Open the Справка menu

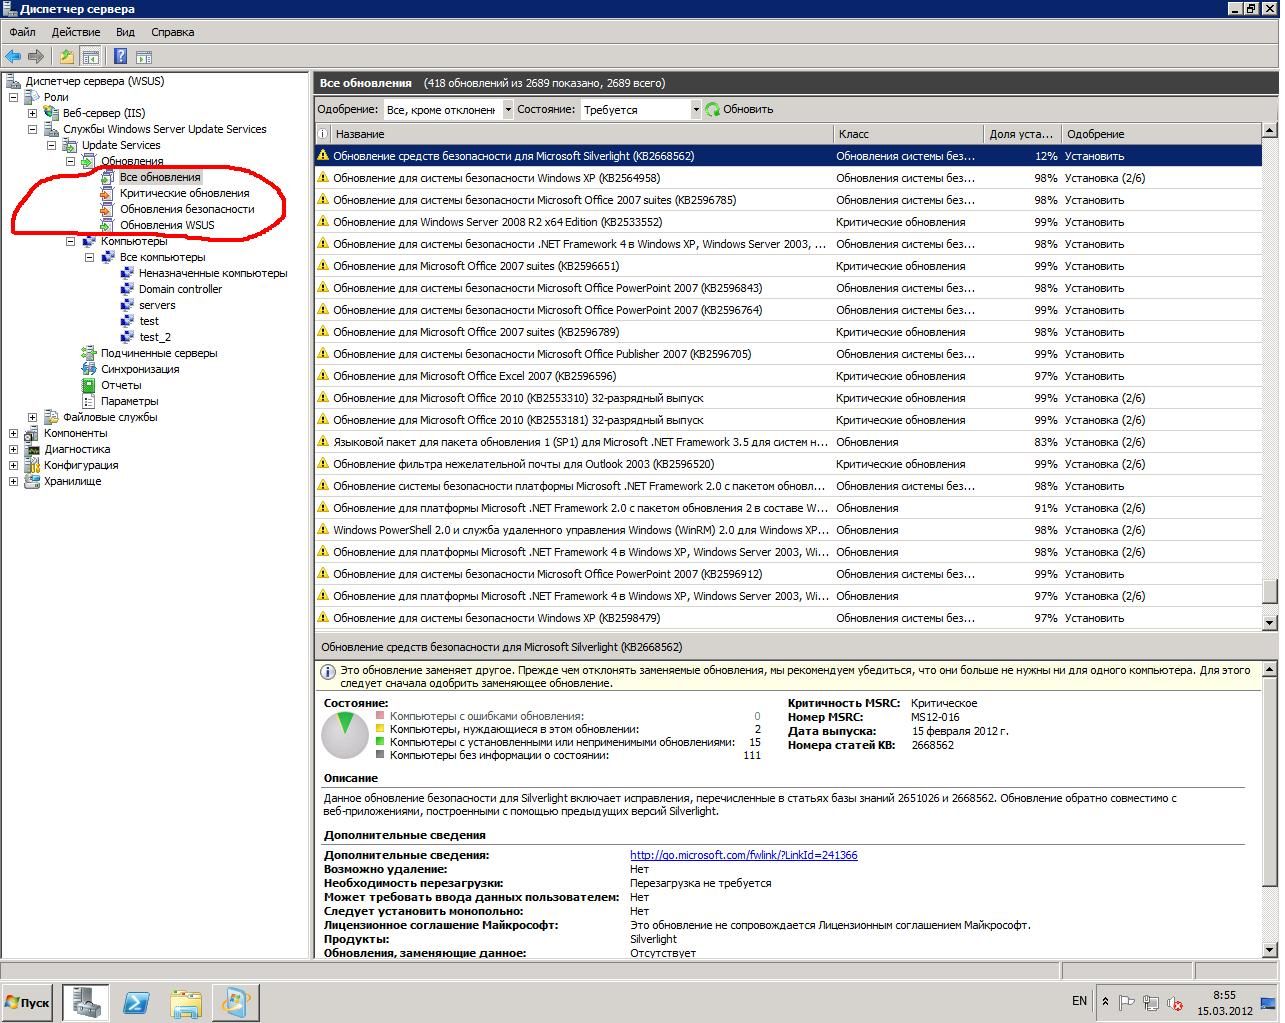pyautogui.click(x=172, y=32)
